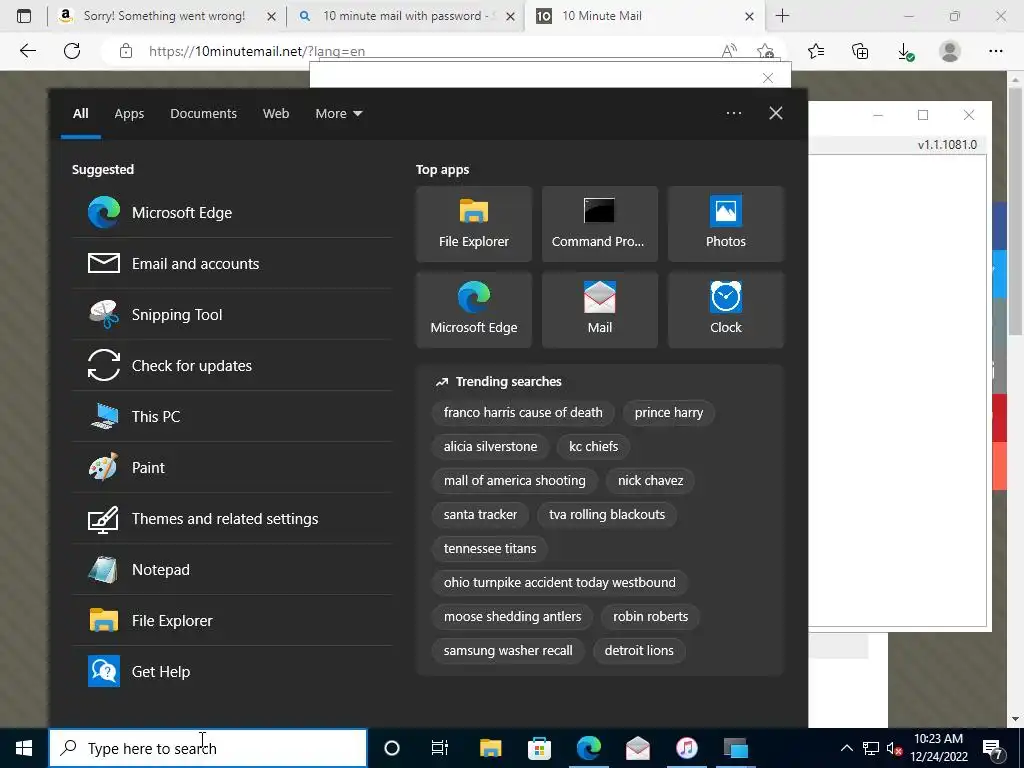
Task: Click the Edge downloads icon
Action: coord(905,51)
